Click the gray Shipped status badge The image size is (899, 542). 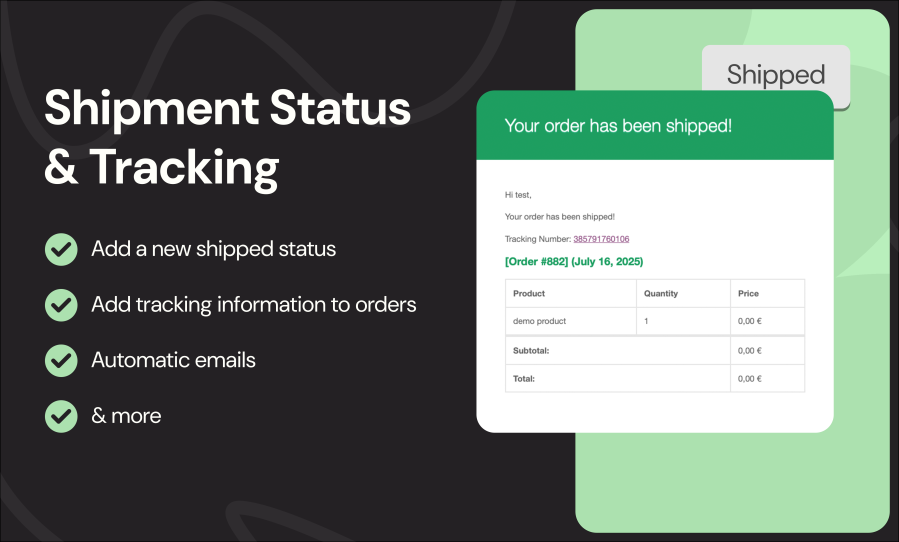coord(776,74)
